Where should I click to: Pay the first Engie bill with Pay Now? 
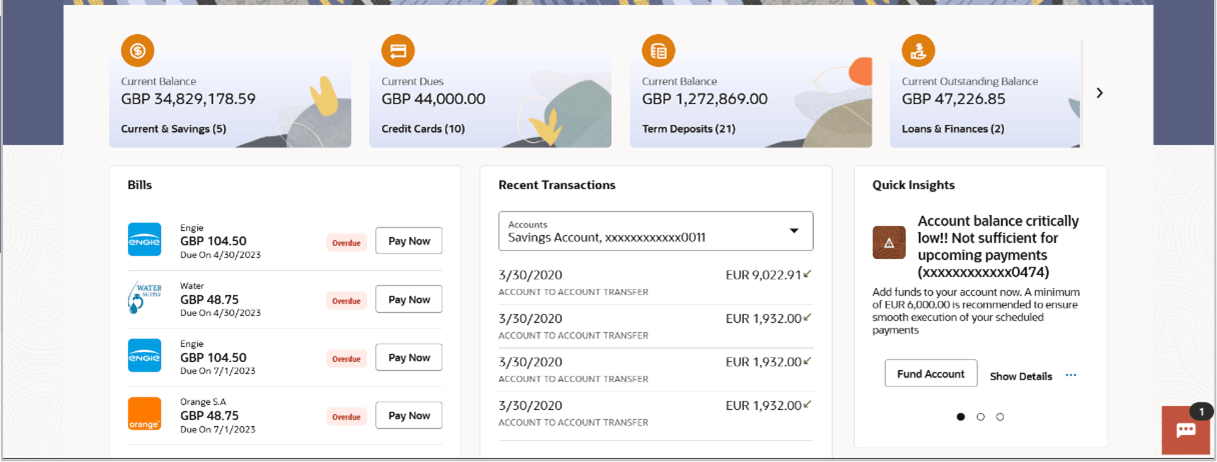(x=409, y=241)
